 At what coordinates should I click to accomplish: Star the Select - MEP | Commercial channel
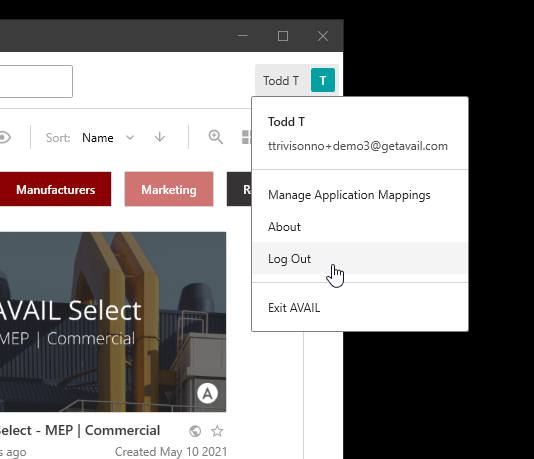[x=217, y=431]
